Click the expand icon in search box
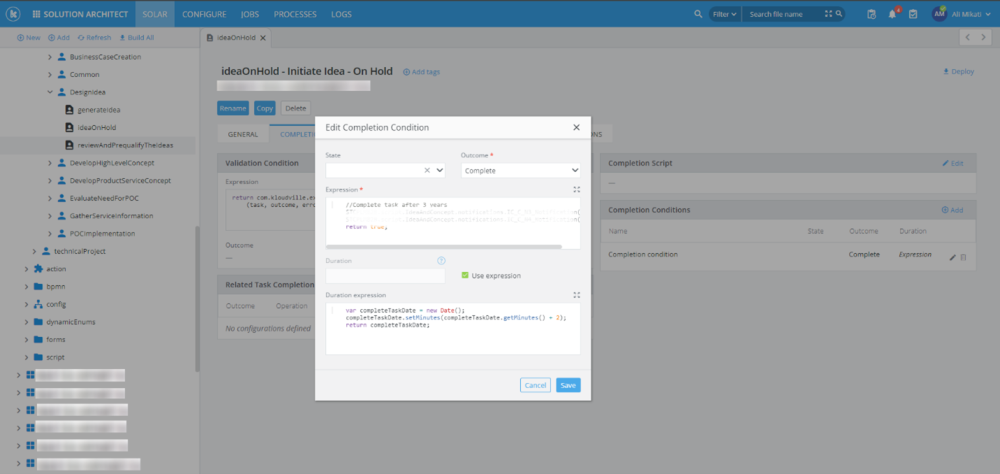 click(828, 13)
